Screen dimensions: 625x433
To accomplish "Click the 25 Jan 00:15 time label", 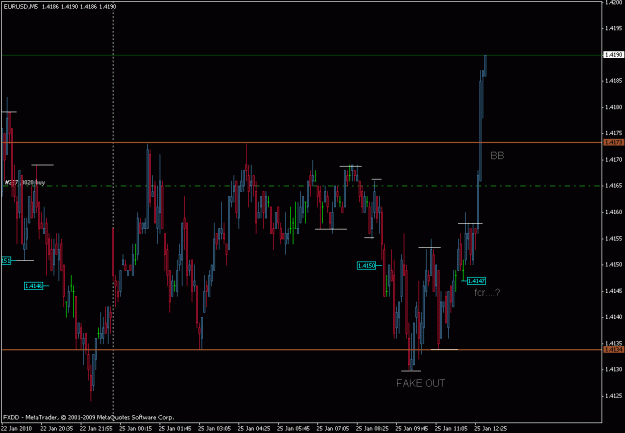I will [135, 429].
